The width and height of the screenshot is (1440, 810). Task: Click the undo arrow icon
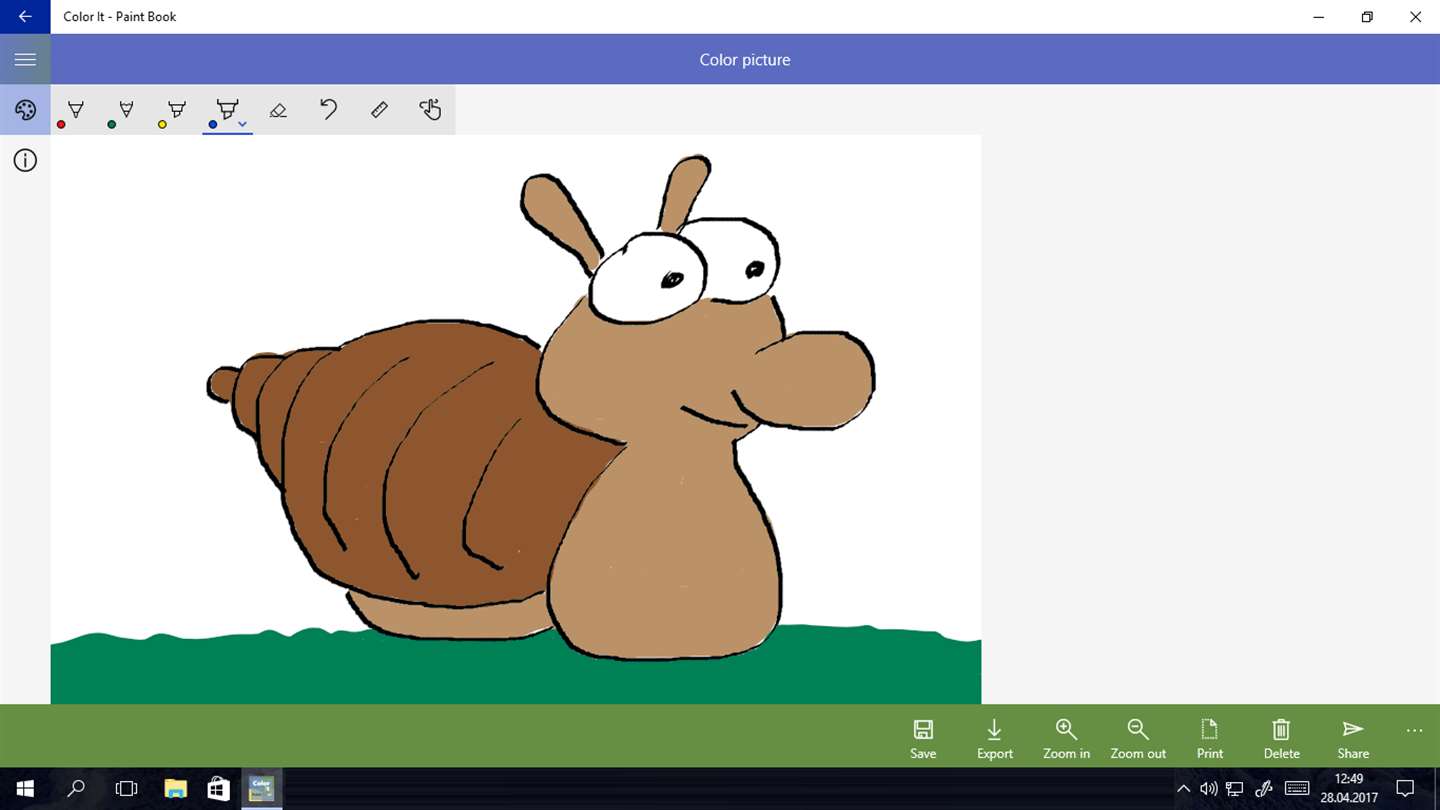328,110
